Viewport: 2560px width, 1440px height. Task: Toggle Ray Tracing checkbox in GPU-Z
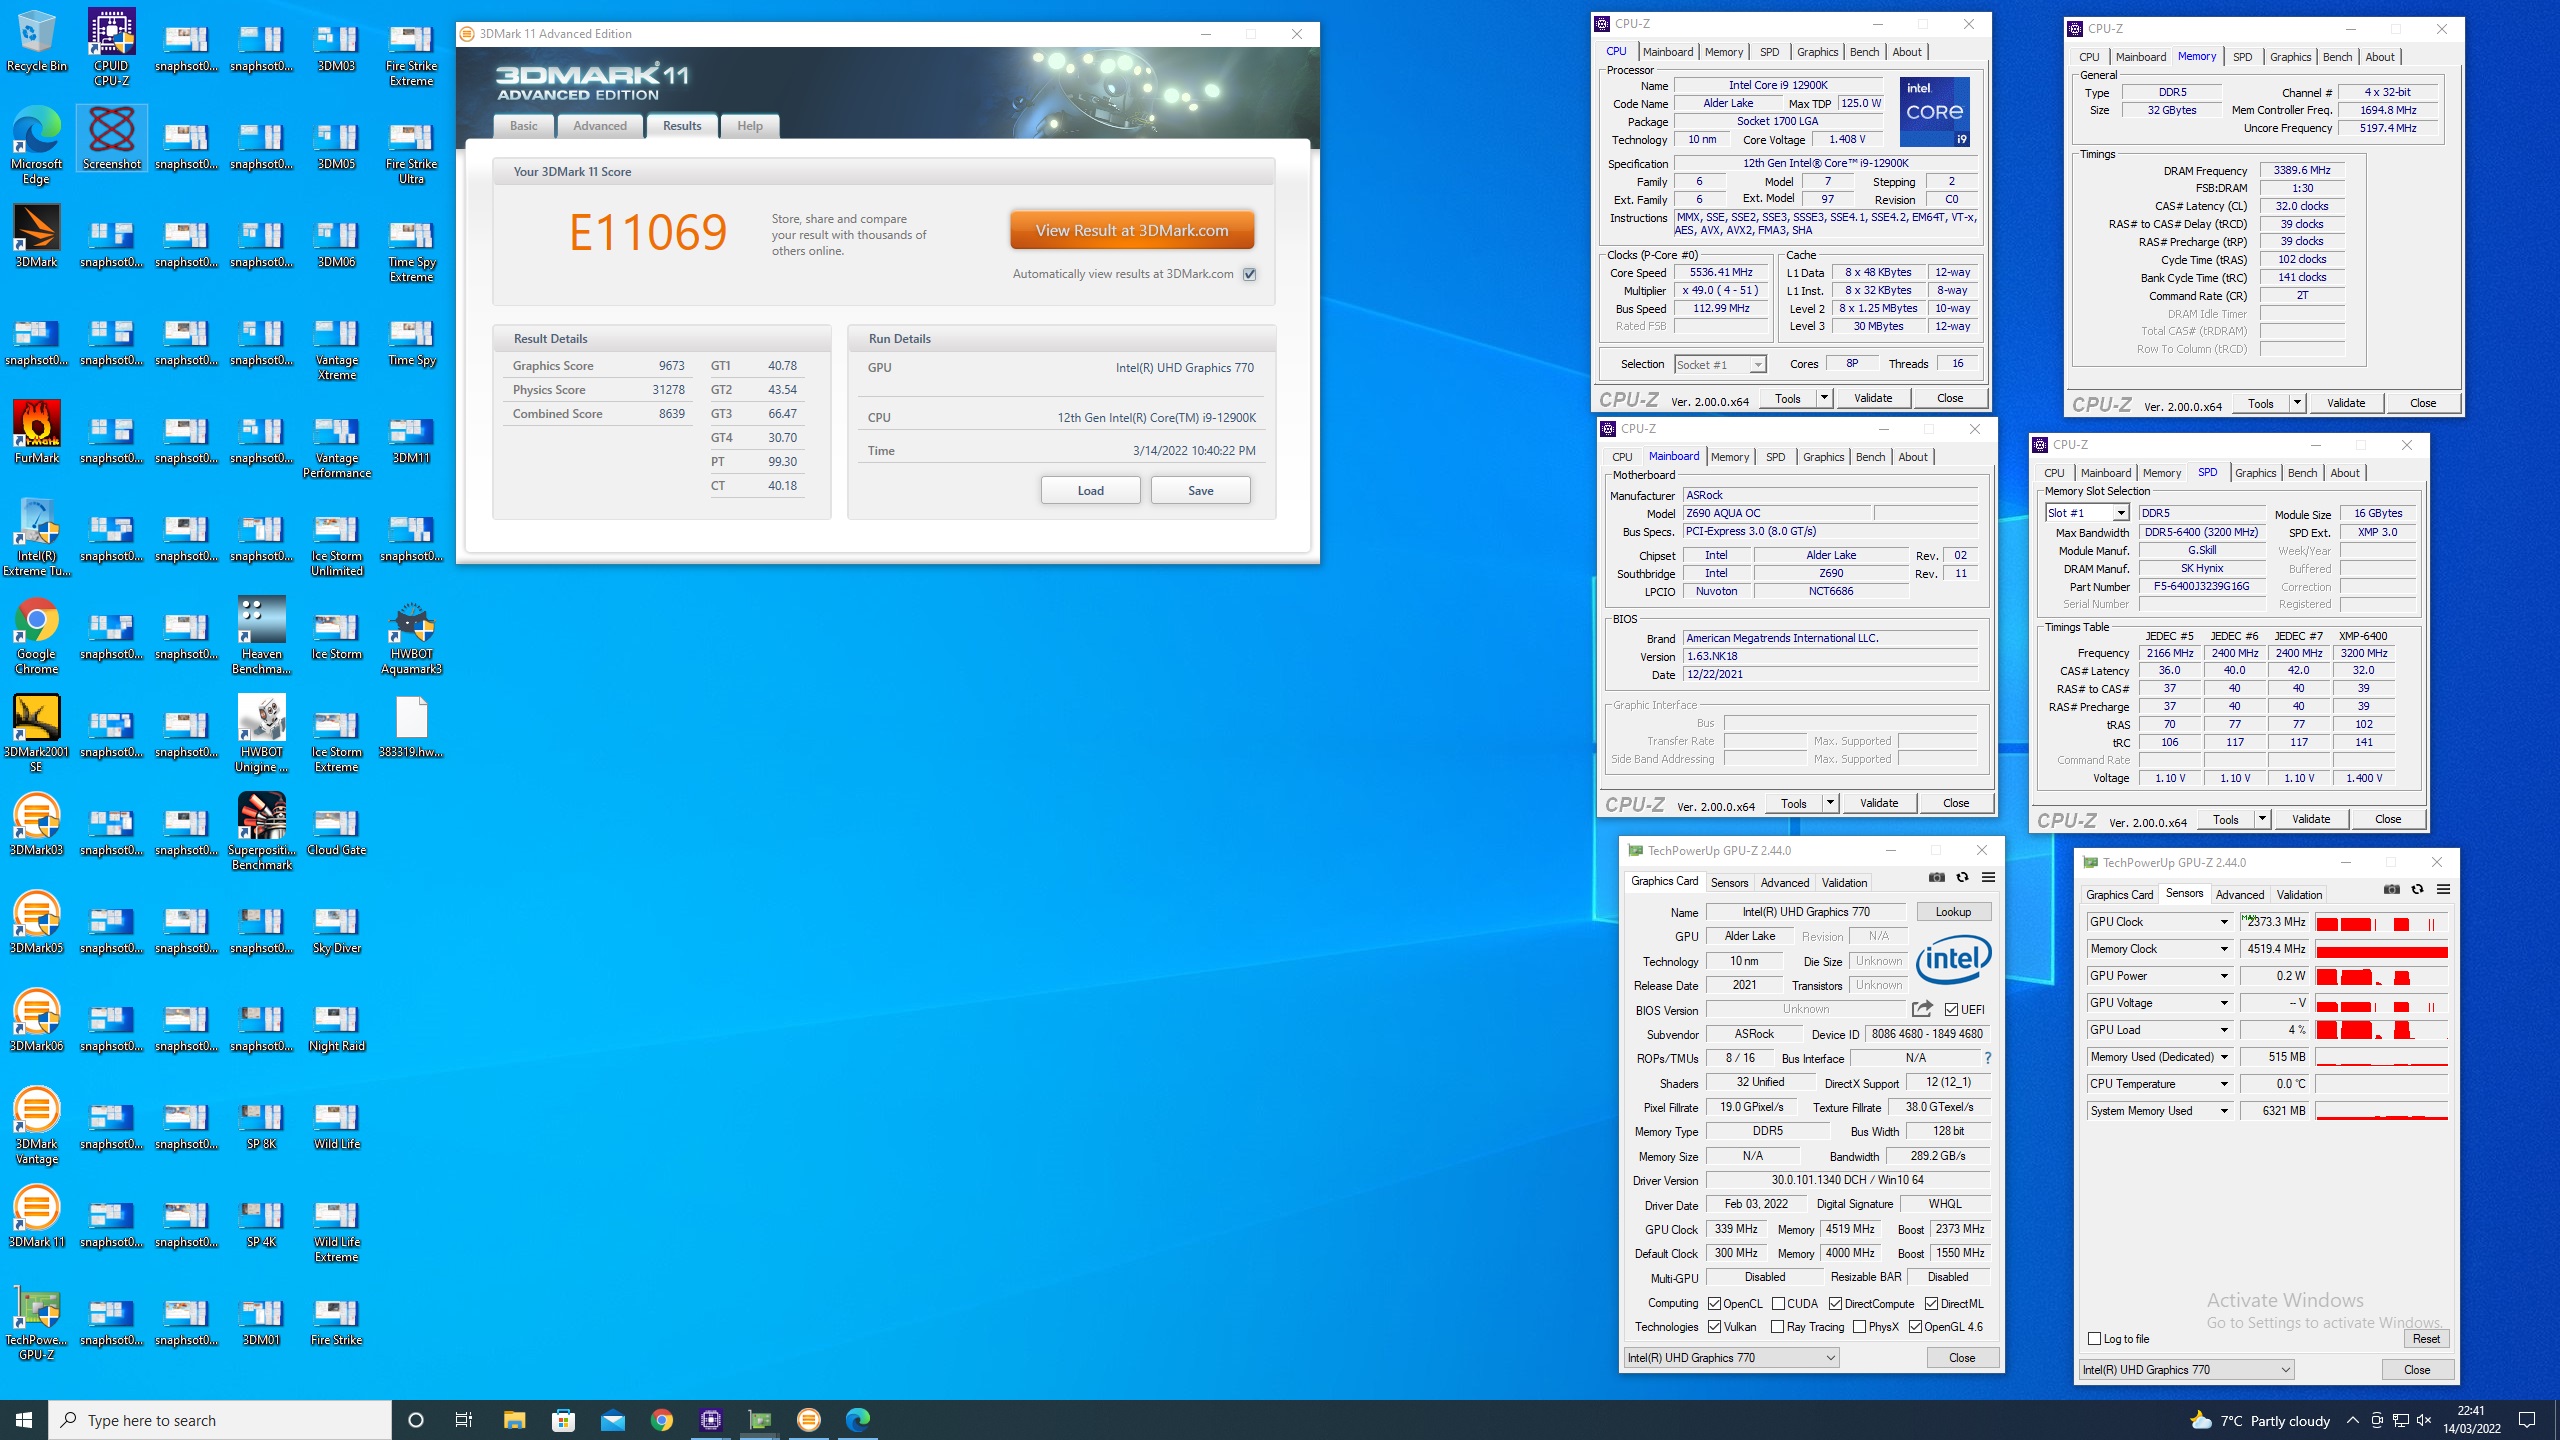[1777, 1327]
